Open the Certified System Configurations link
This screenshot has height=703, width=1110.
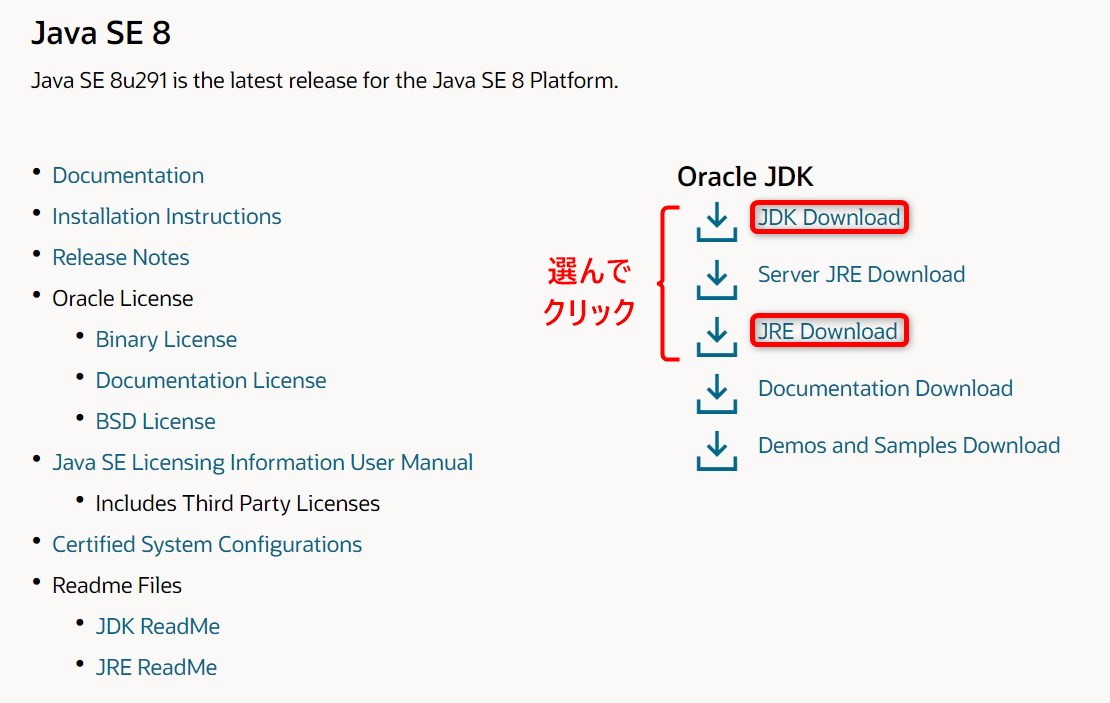[206, 544]
